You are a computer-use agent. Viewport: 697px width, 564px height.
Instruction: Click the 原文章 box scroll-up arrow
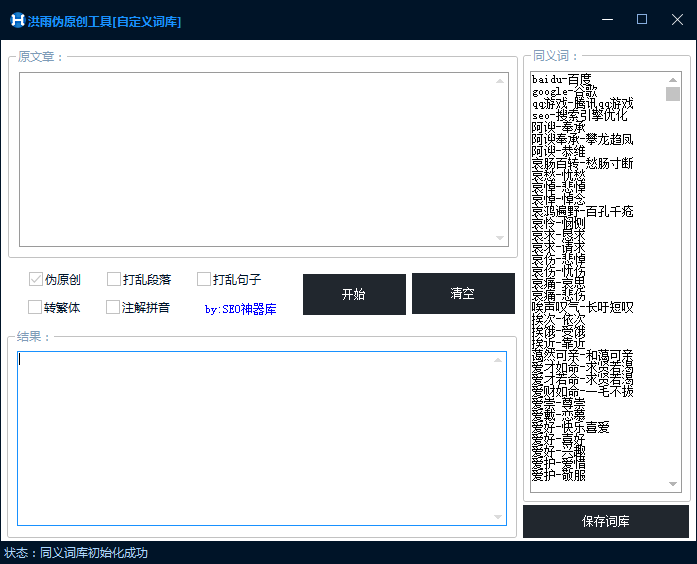500,81
